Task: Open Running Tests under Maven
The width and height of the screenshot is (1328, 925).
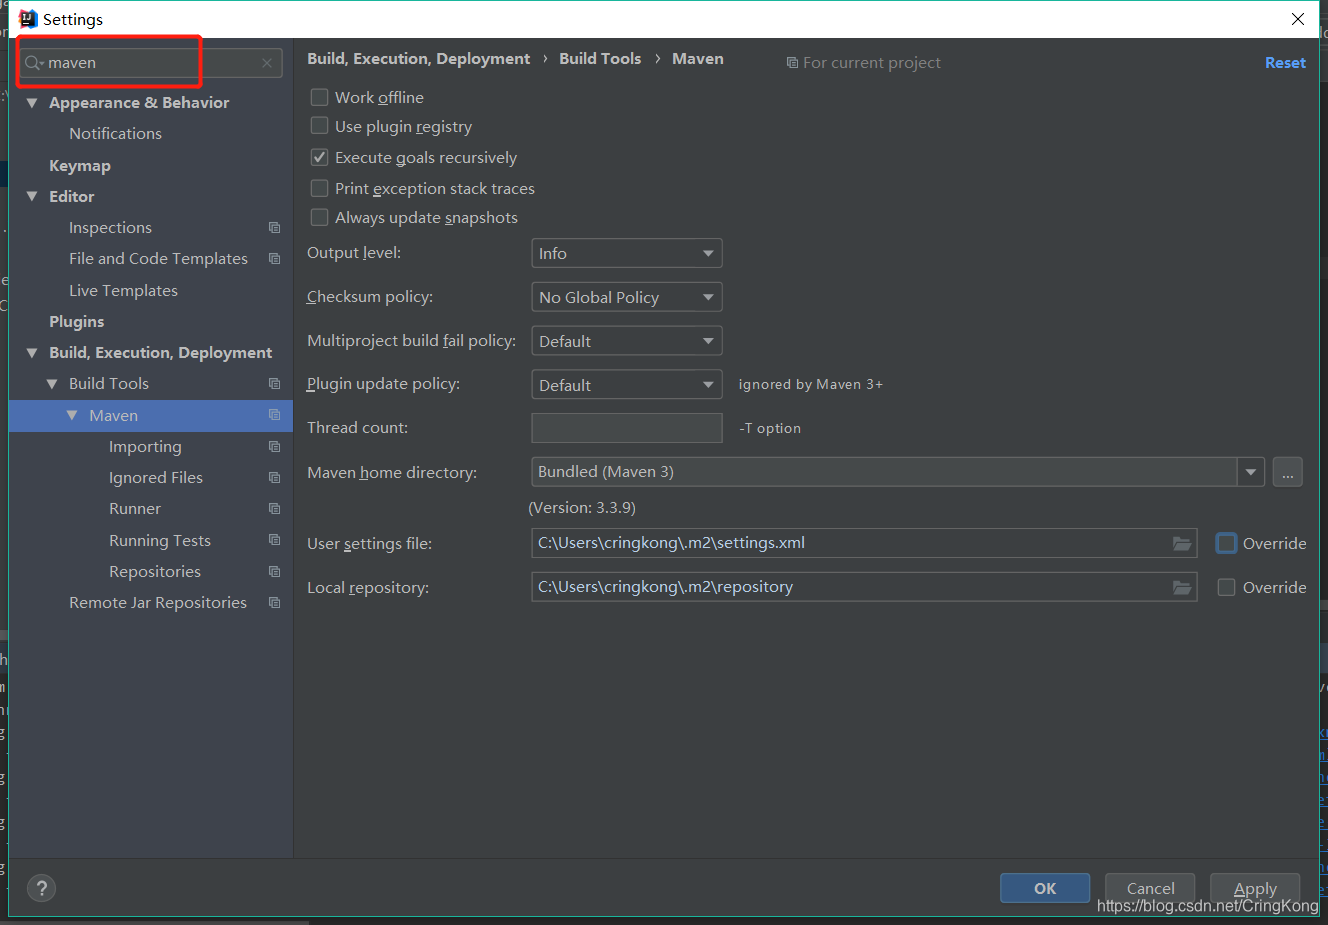Action: coord(160,541)
